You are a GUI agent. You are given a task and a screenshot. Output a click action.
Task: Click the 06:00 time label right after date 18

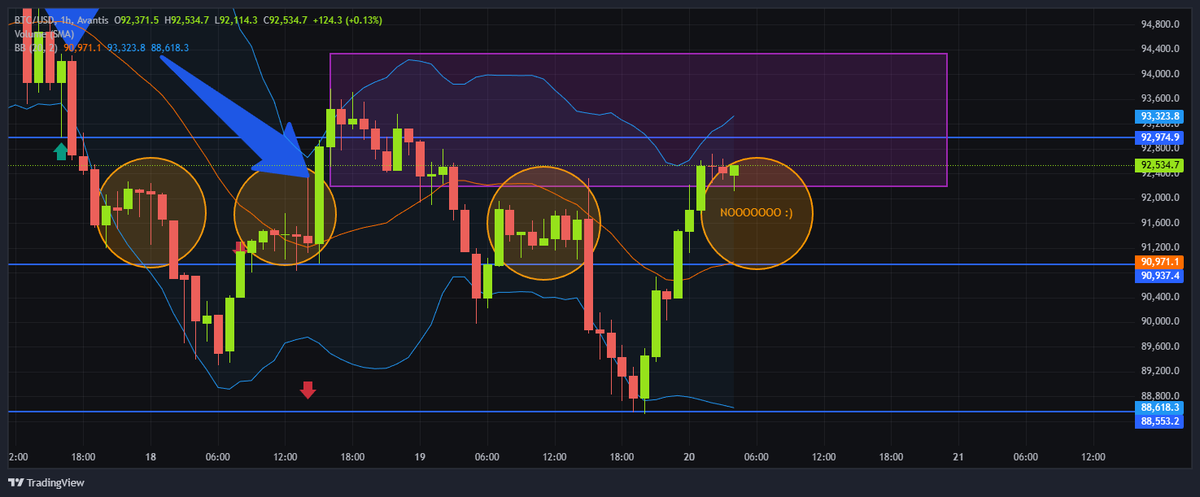click(x=218, y=456)
